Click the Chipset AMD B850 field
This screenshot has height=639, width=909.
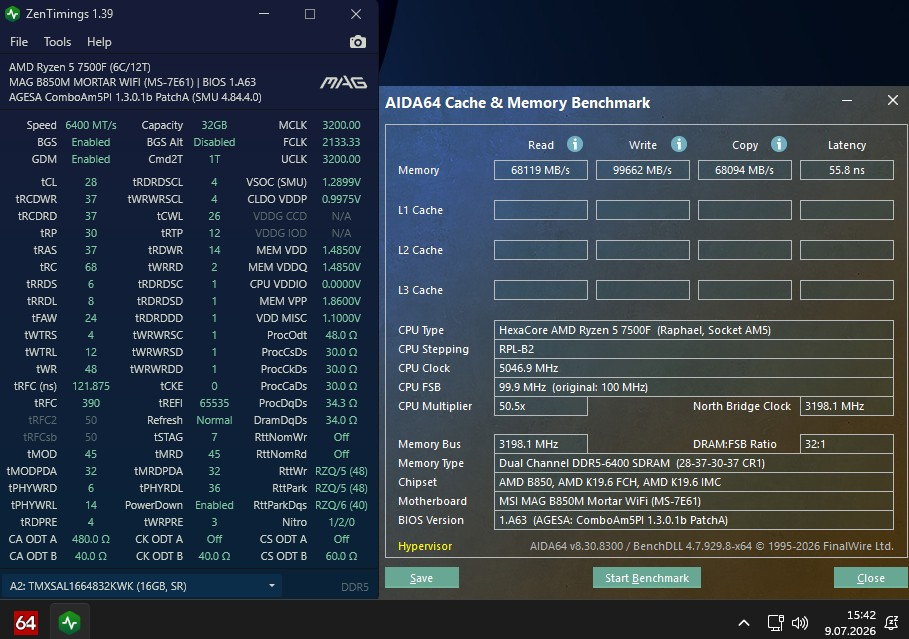coord(693,482)
